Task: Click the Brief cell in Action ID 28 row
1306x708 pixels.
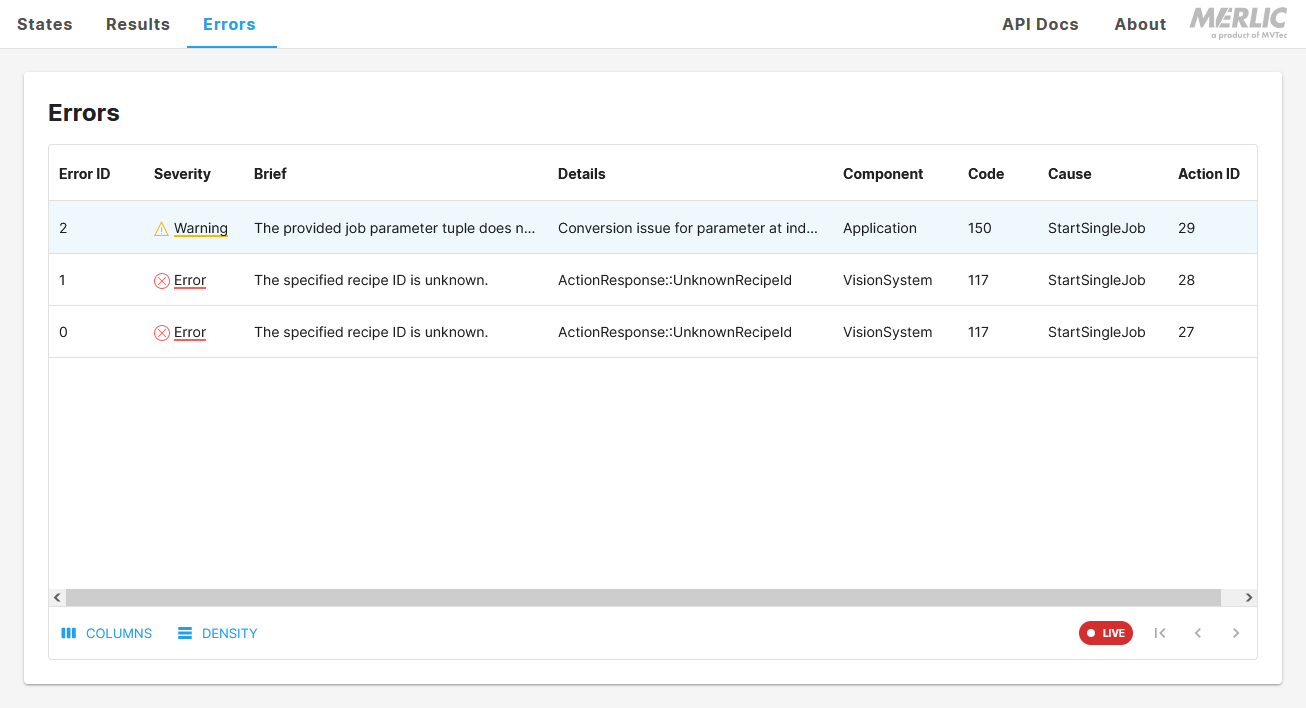Action: tap(371, 280)
